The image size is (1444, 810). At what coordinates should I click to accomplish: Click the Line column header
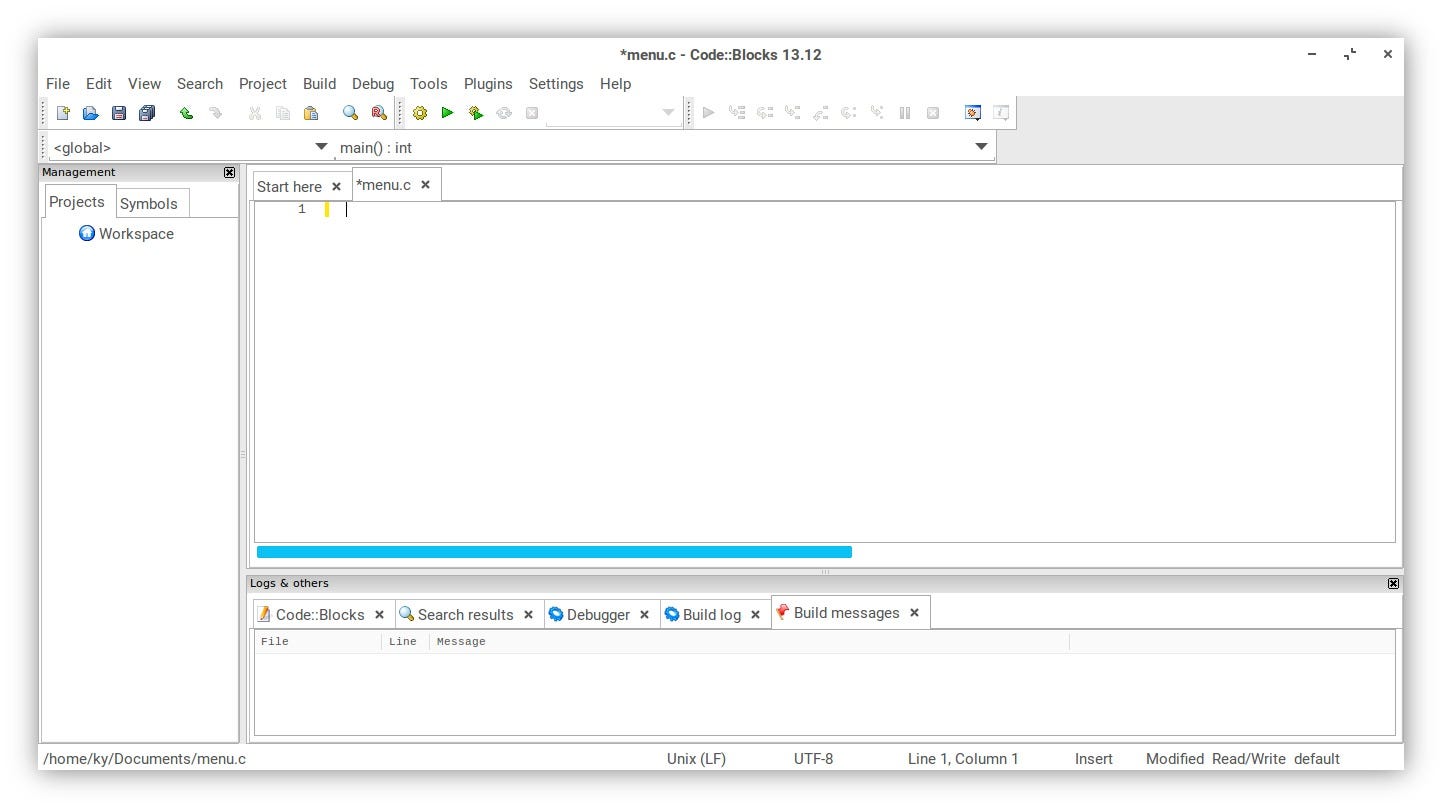405,641
